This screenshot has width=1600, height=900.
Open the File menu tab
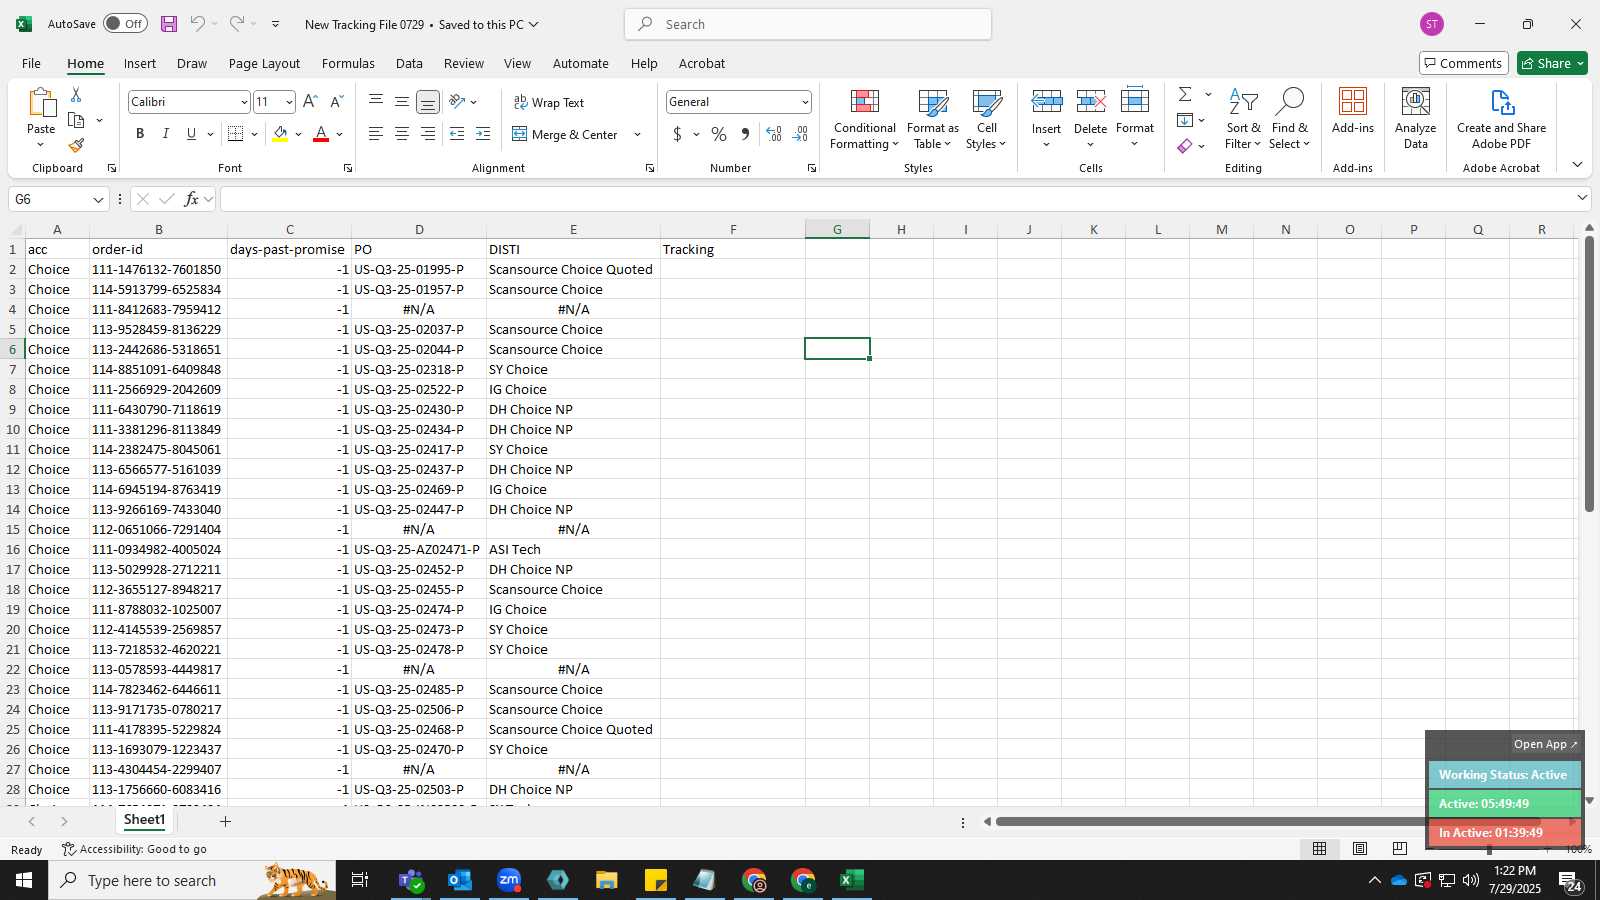pos(31,63)
